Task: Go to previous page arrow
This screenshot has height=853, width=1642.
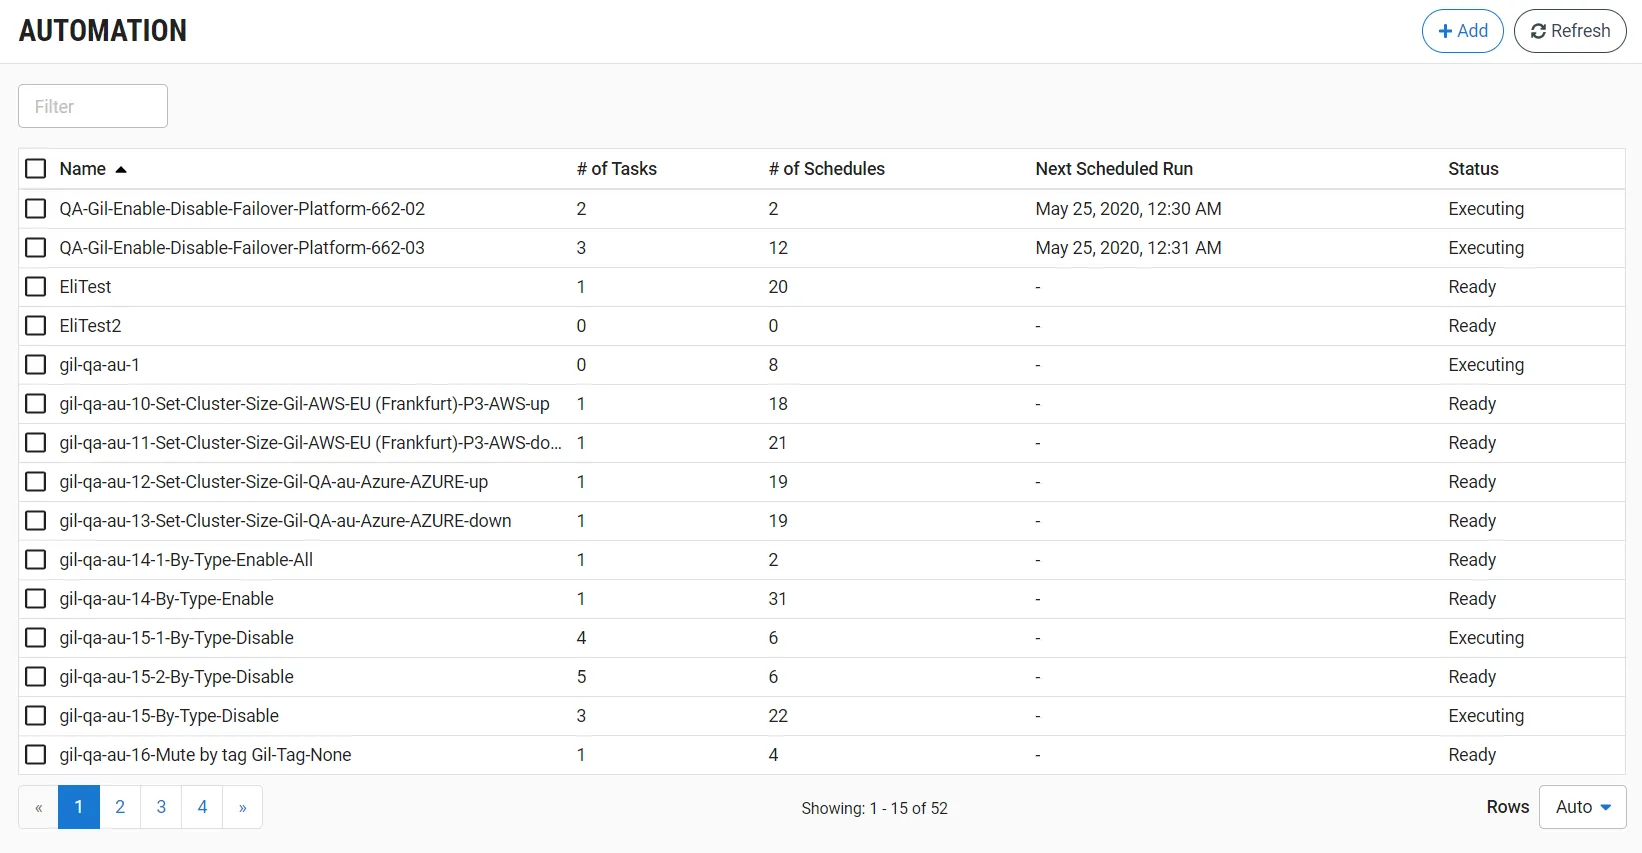Action: (x=39, y=808)
